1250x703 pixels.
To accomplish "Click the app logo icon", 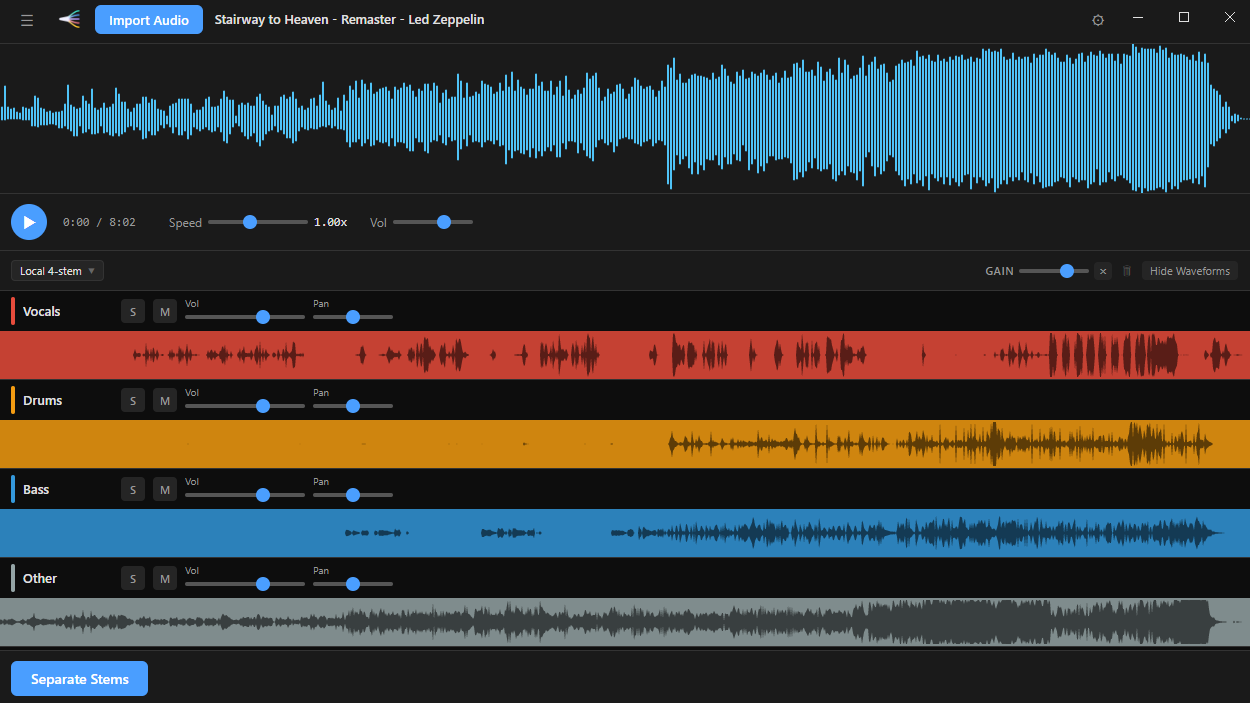I will [69, 20].
